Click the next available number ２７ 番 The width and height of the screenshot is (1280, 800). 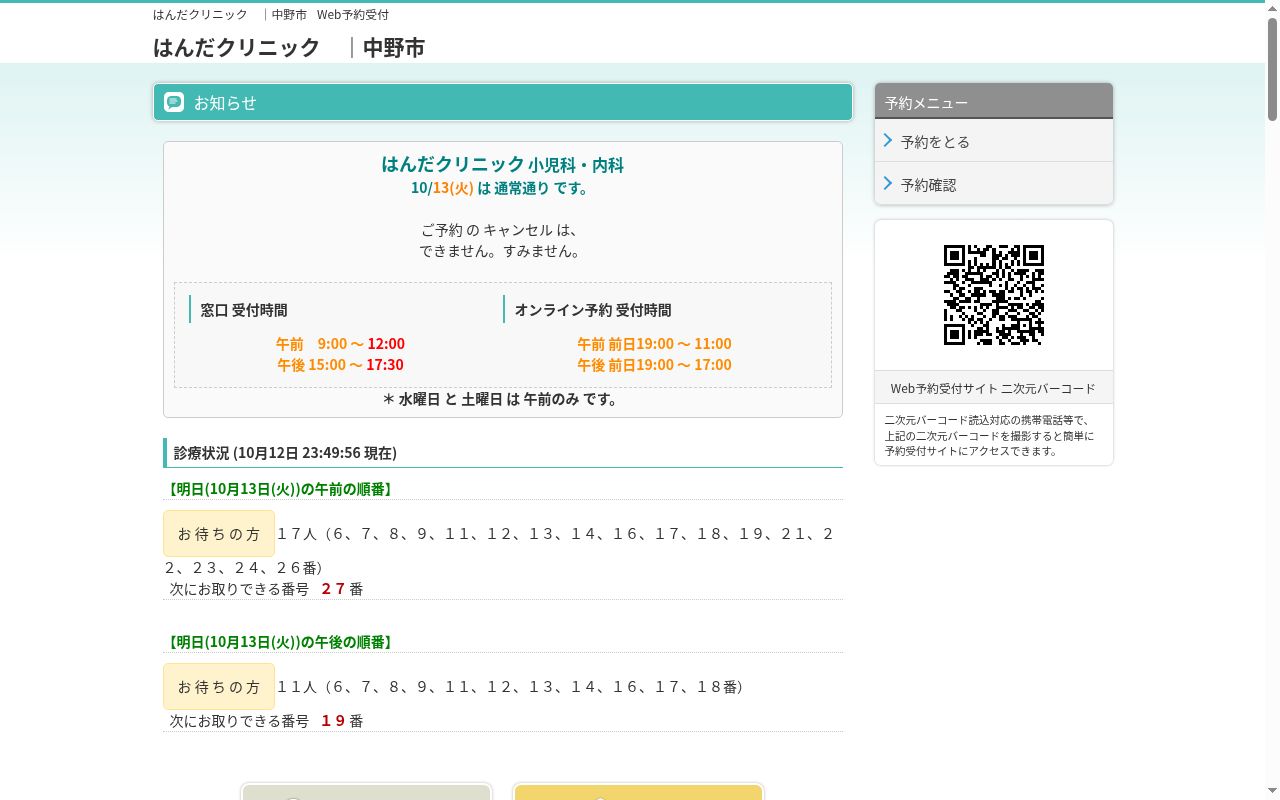tap(342, 589)
